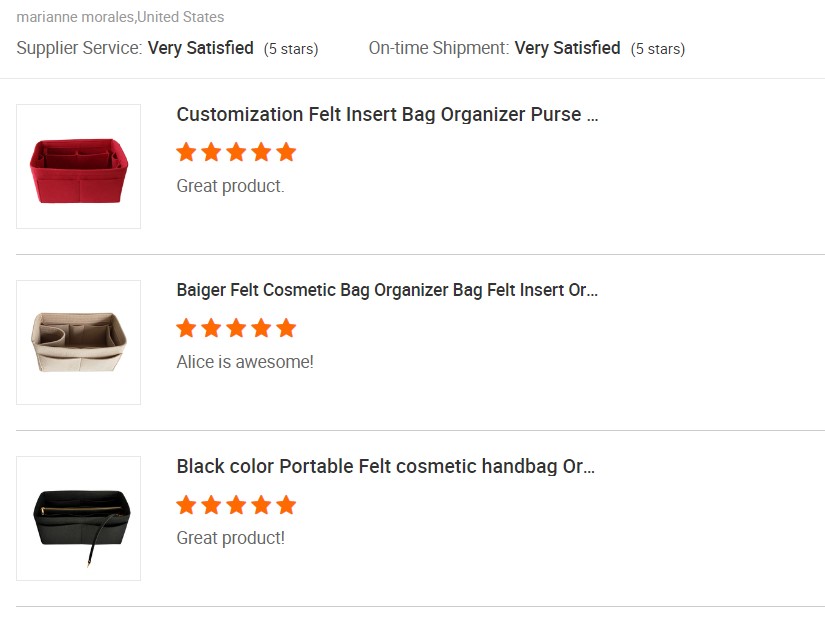Click the 'Great product!' review comment

(230, 538)
